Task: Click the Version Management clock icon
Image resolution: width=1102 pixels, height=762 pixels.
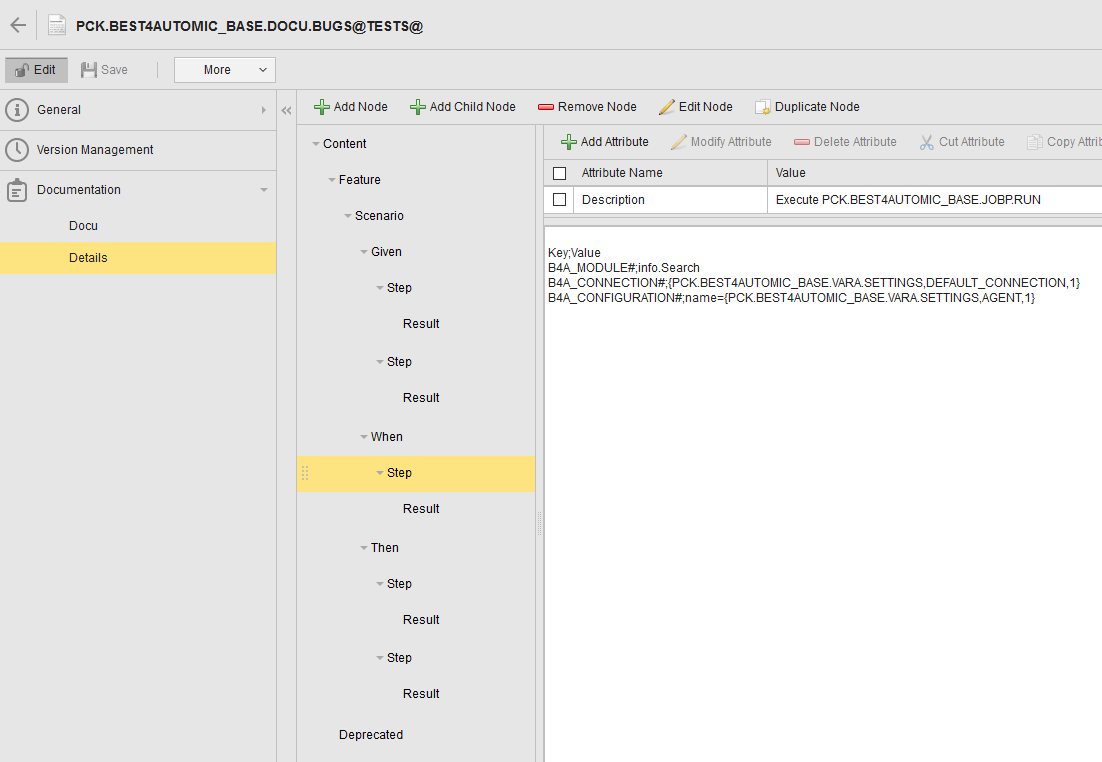Action: pos(17,150)
